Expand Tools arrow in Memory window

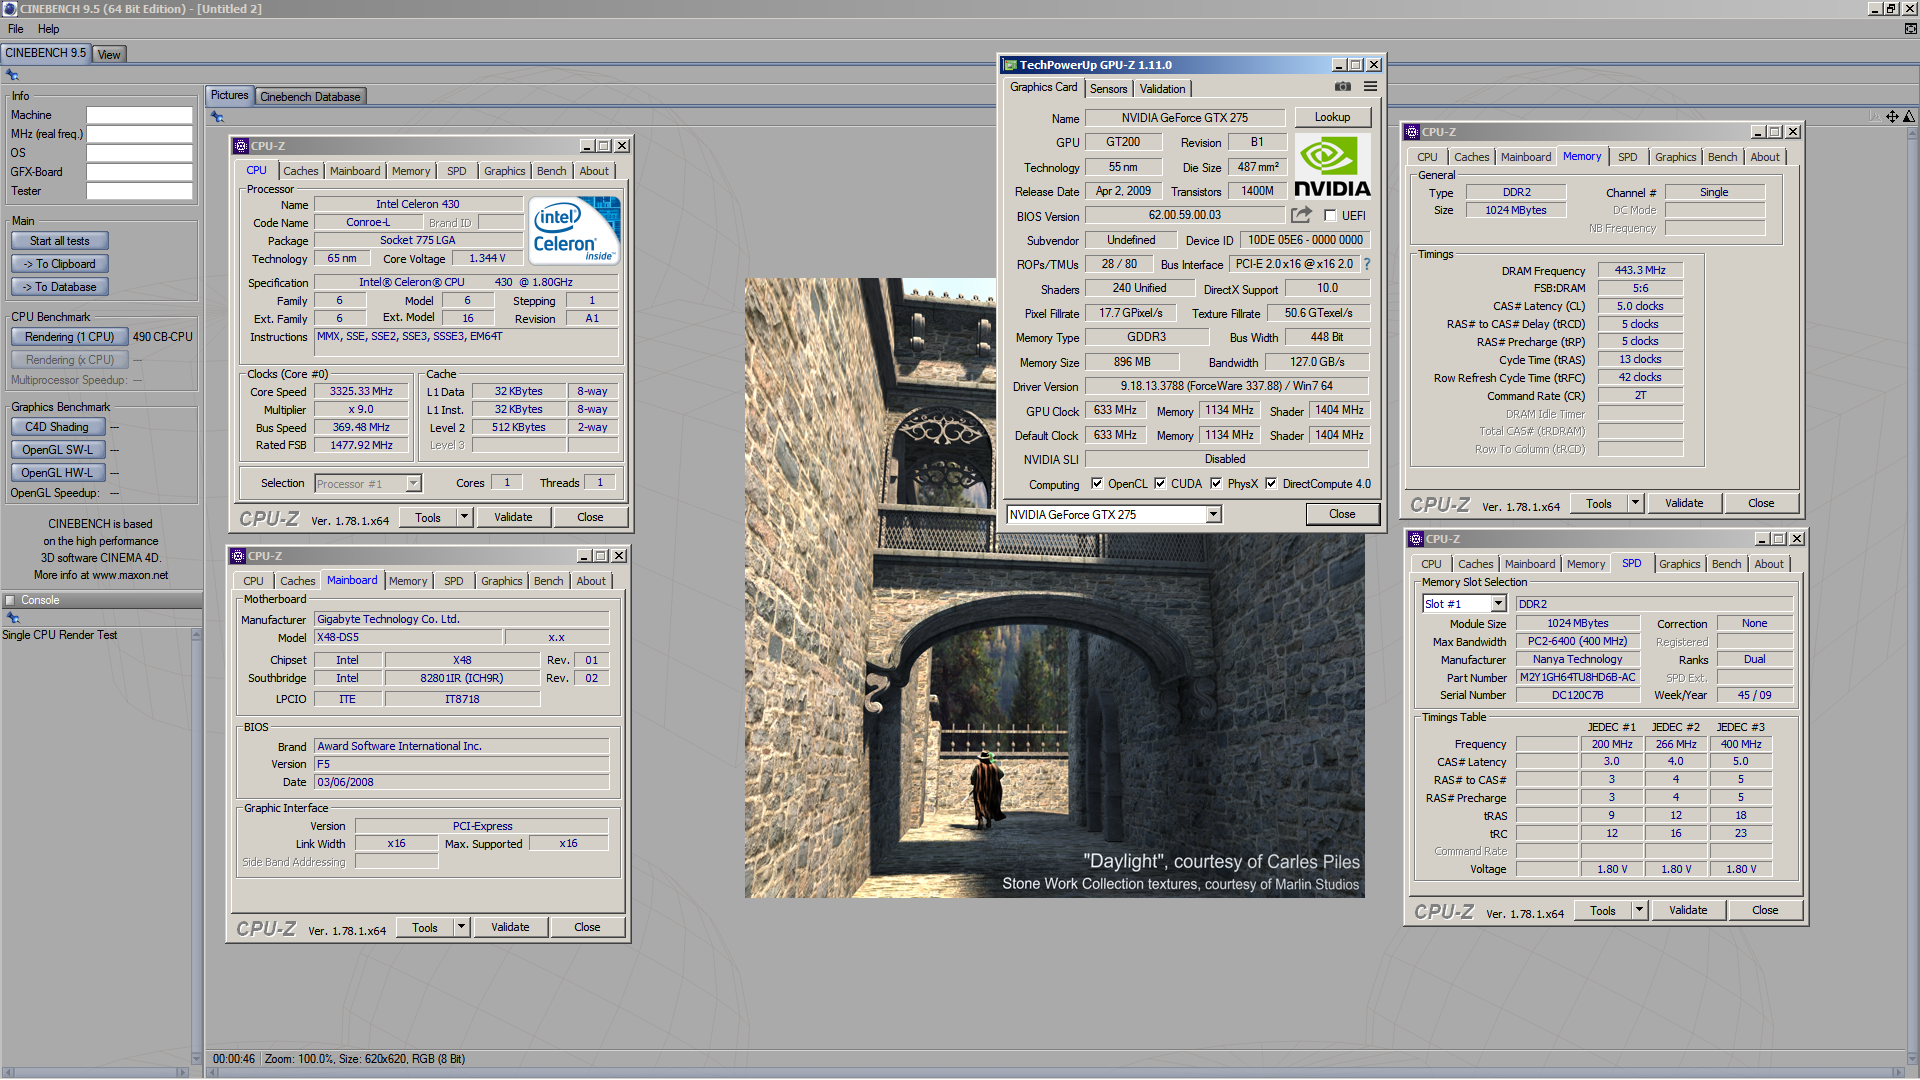click(x=1635, y=503)
